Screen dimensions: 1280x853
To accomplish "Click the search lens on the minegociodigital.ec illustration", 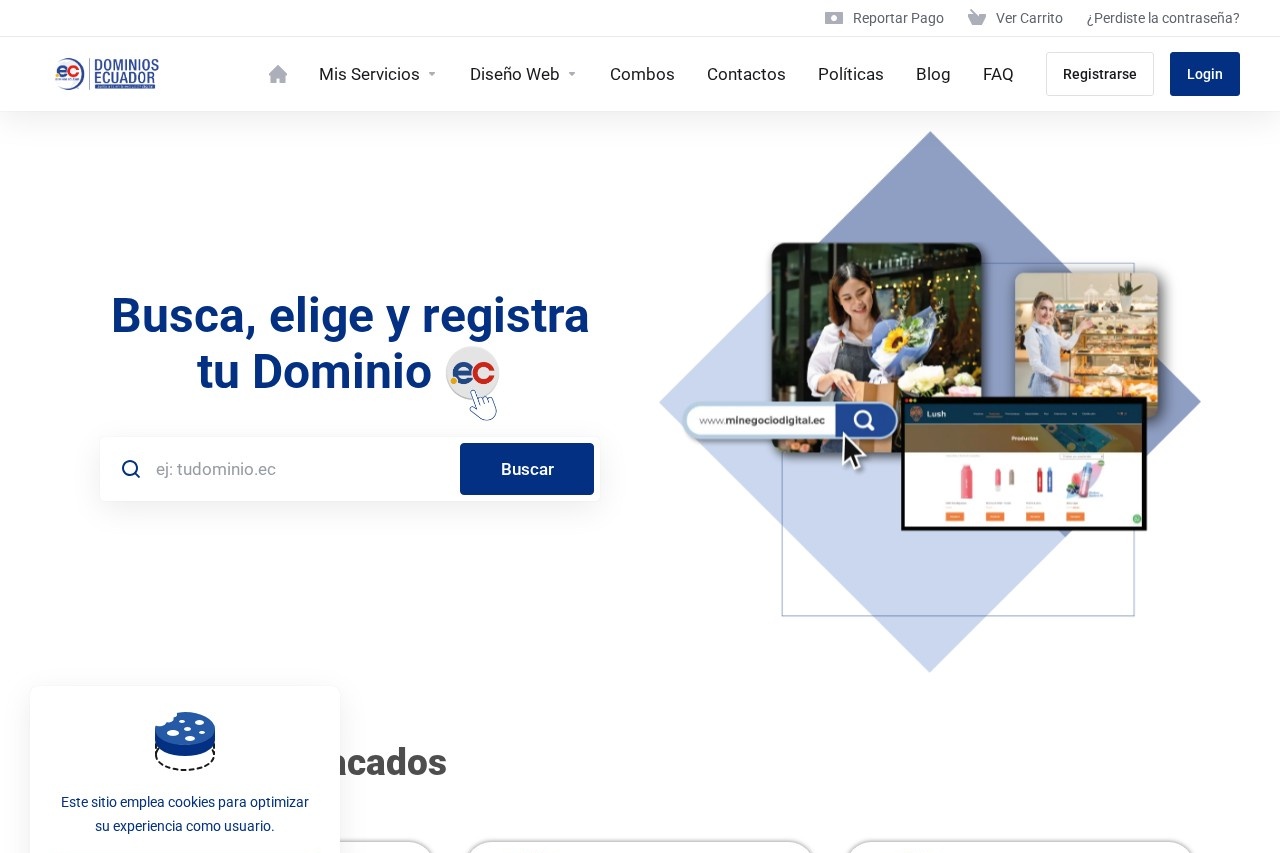I will (x=864, y=420).
